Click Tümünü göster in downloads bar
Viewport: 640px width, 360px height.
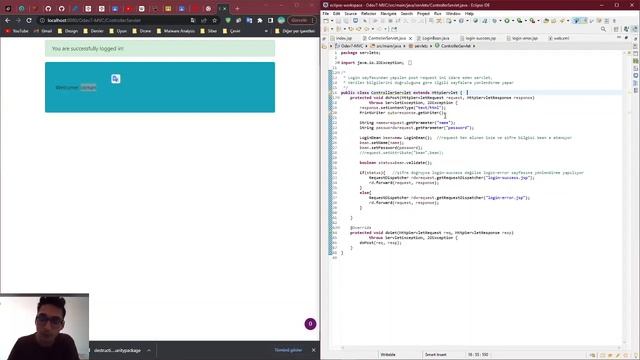point(288,350)
